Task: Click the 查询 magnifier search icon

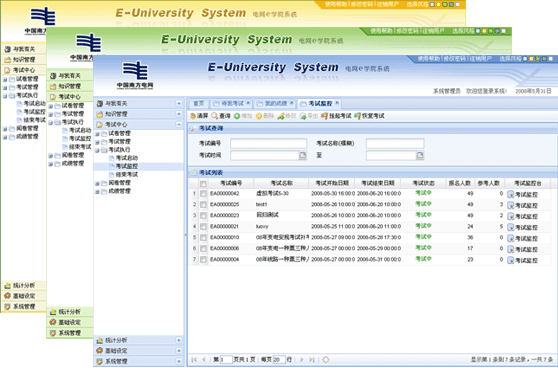Action: coord(215,116)
